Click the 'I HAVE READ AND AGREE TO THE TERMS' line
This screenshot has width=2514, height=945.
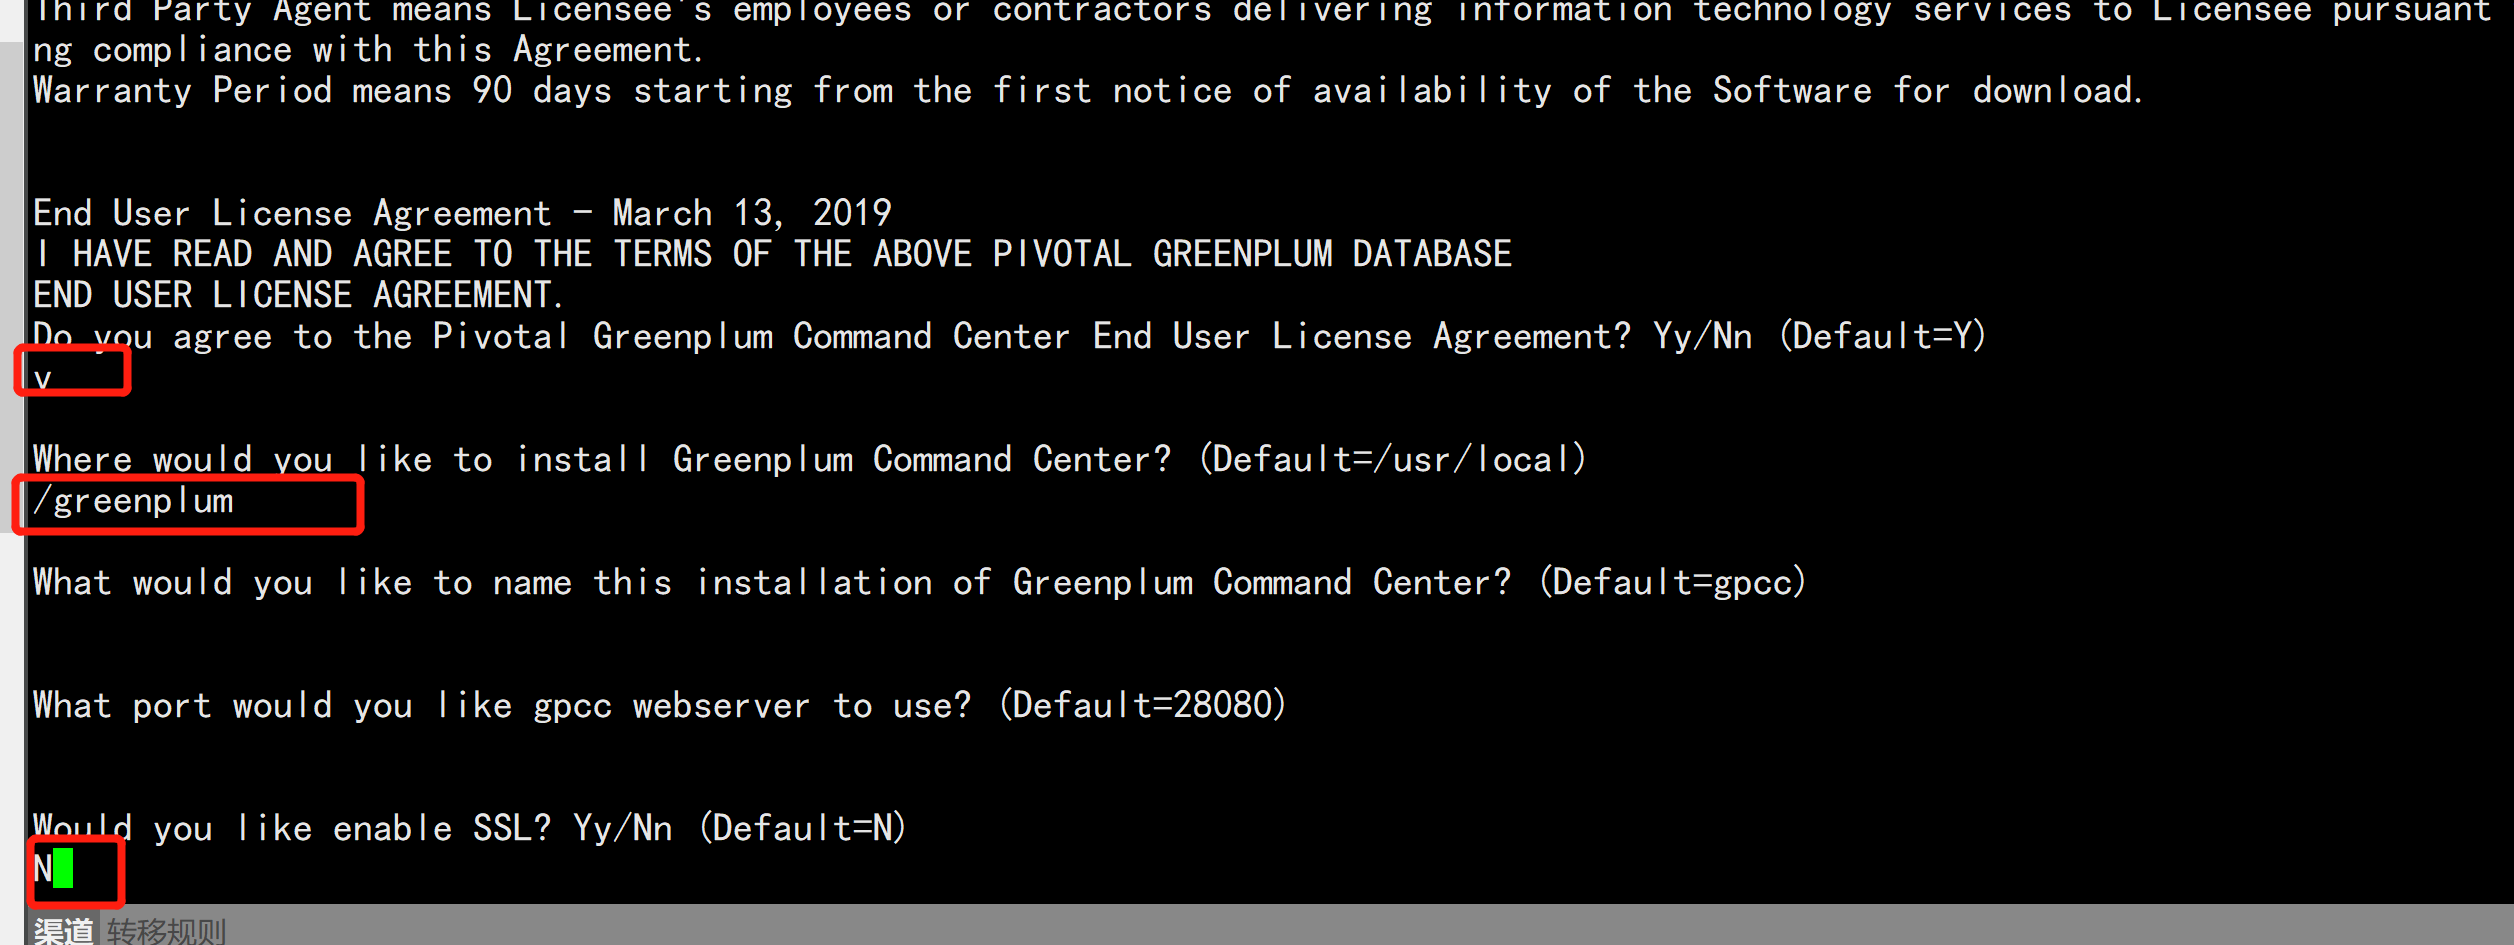point(772,254)
